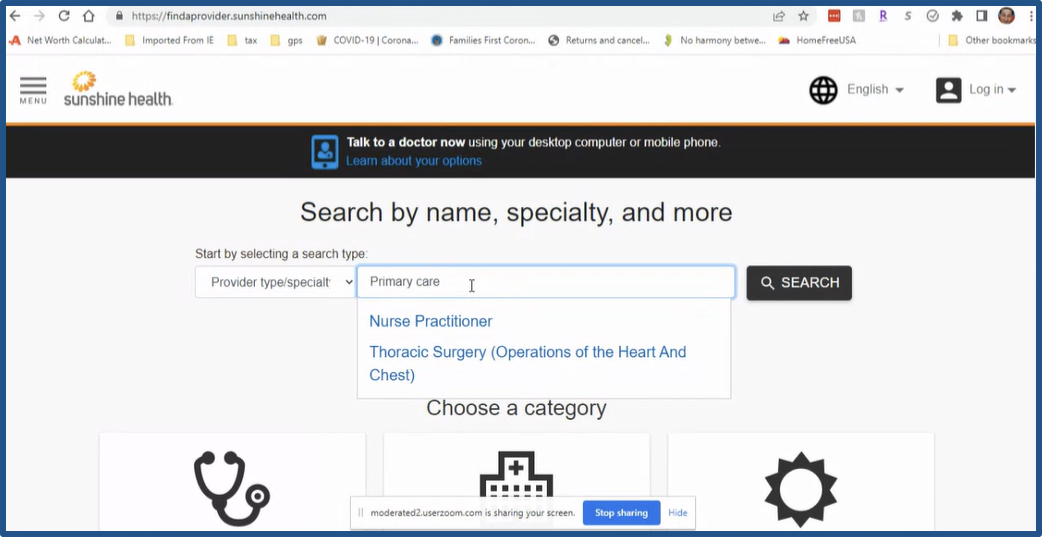The height and width of the screenshot is (537, 1042).
Task: Open the gps bookmark folder
Action: coord(286,40)
